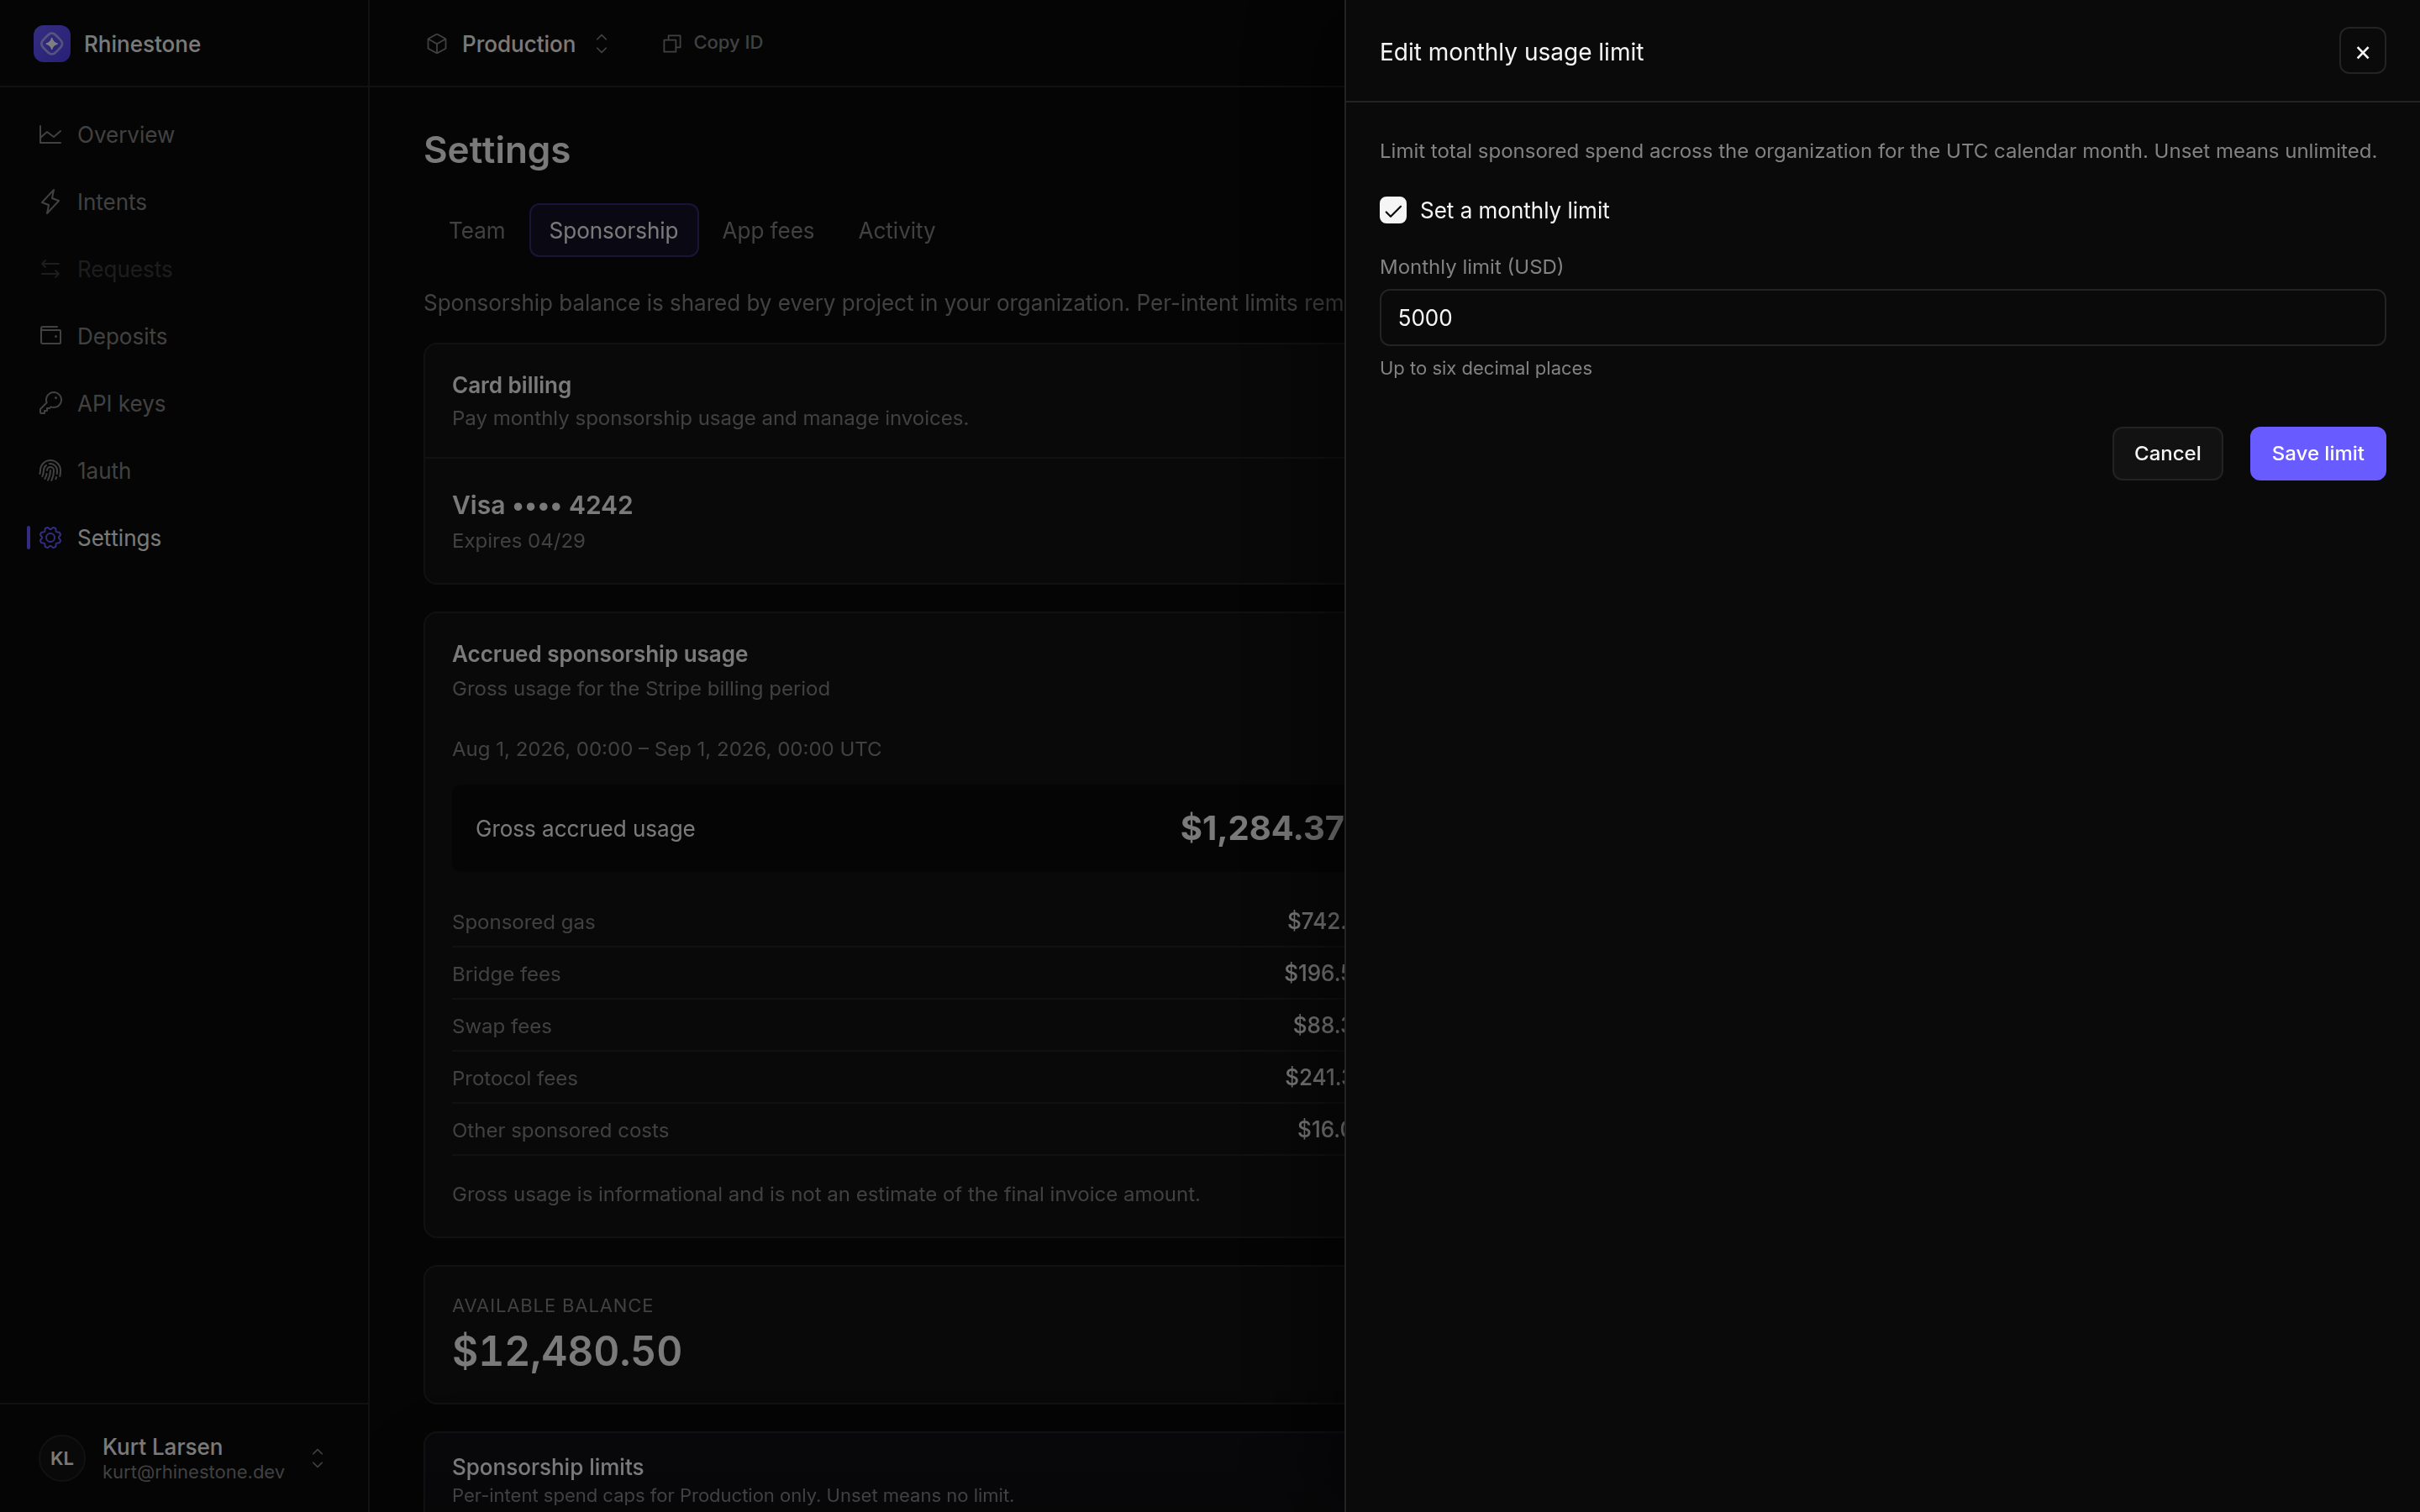The image size is (2420, 1512).
Task: Open the Activity tab
Action: [x=897, y=230]
